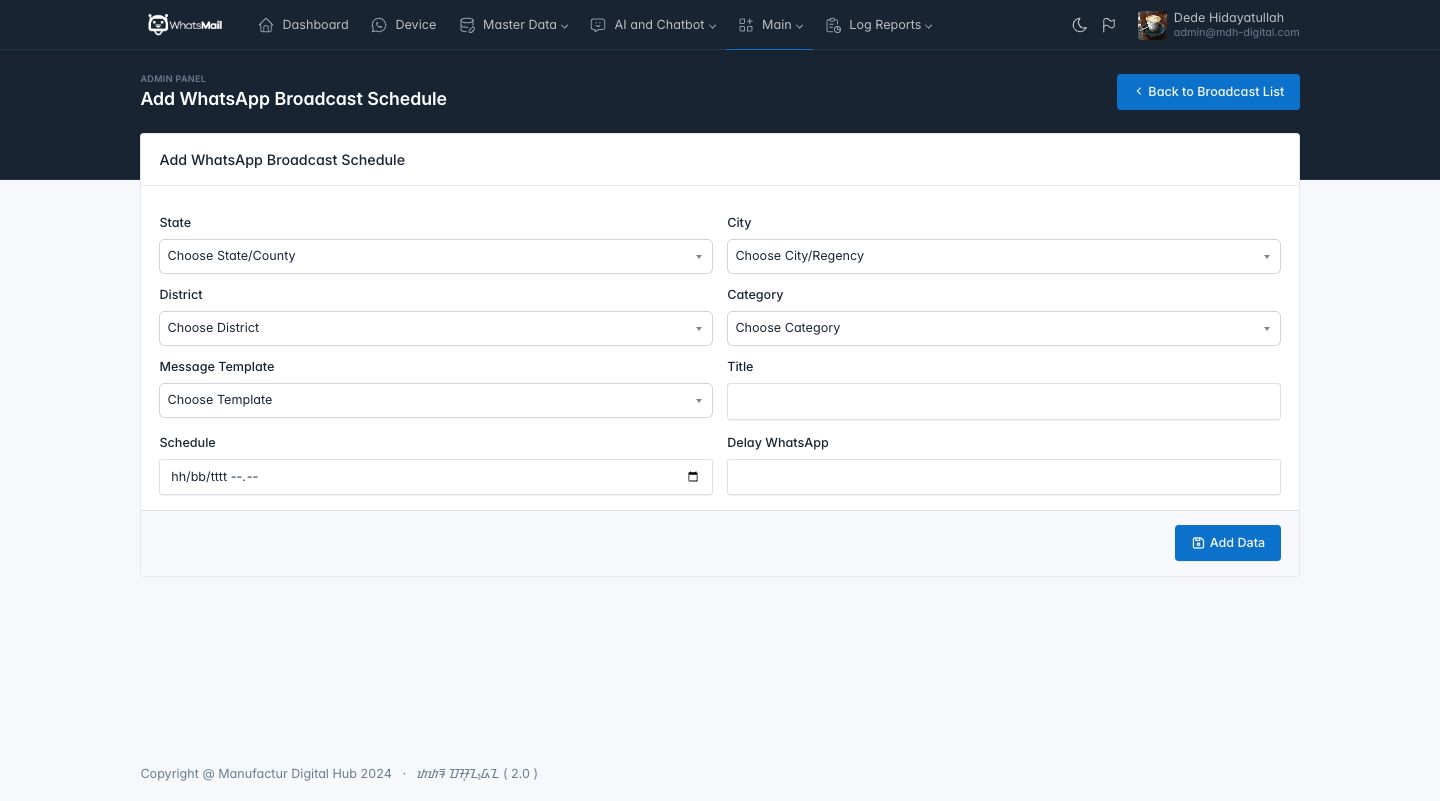1440x801 pixels.
Task: Open the Choose Template dropdown
Action: pyautogui.click(x=435, y=400)
